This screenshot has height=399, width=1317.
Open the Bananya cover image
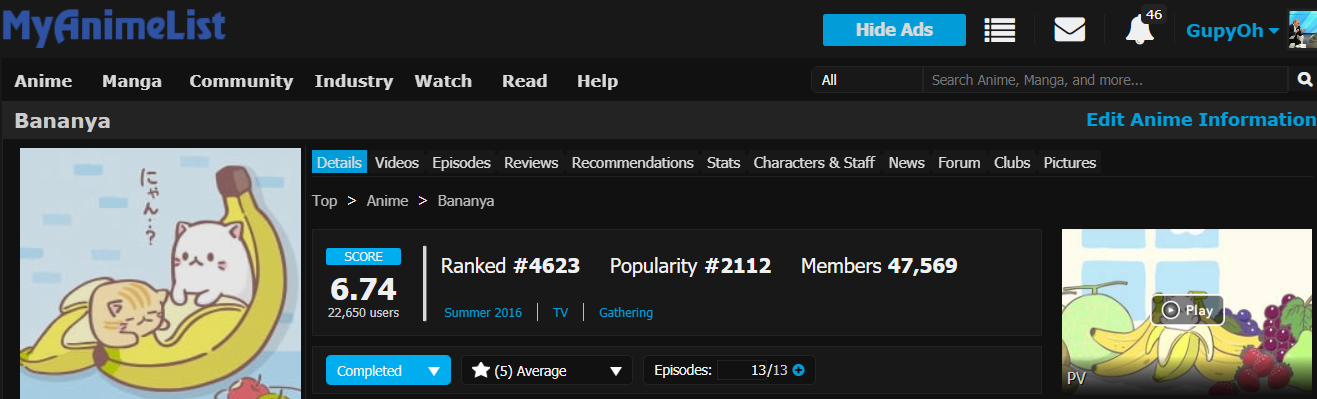pos(161,273)
